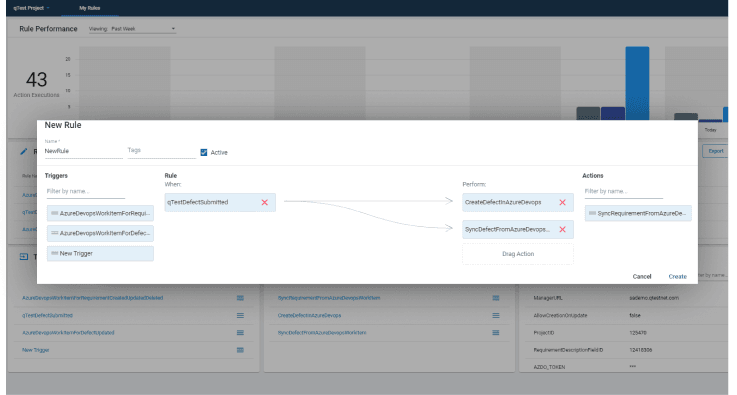Image resolution: width=737 pixels, height=395 pixels.
Task: Open the Viewing Past Week dropdown
Action: click(132, 29)
